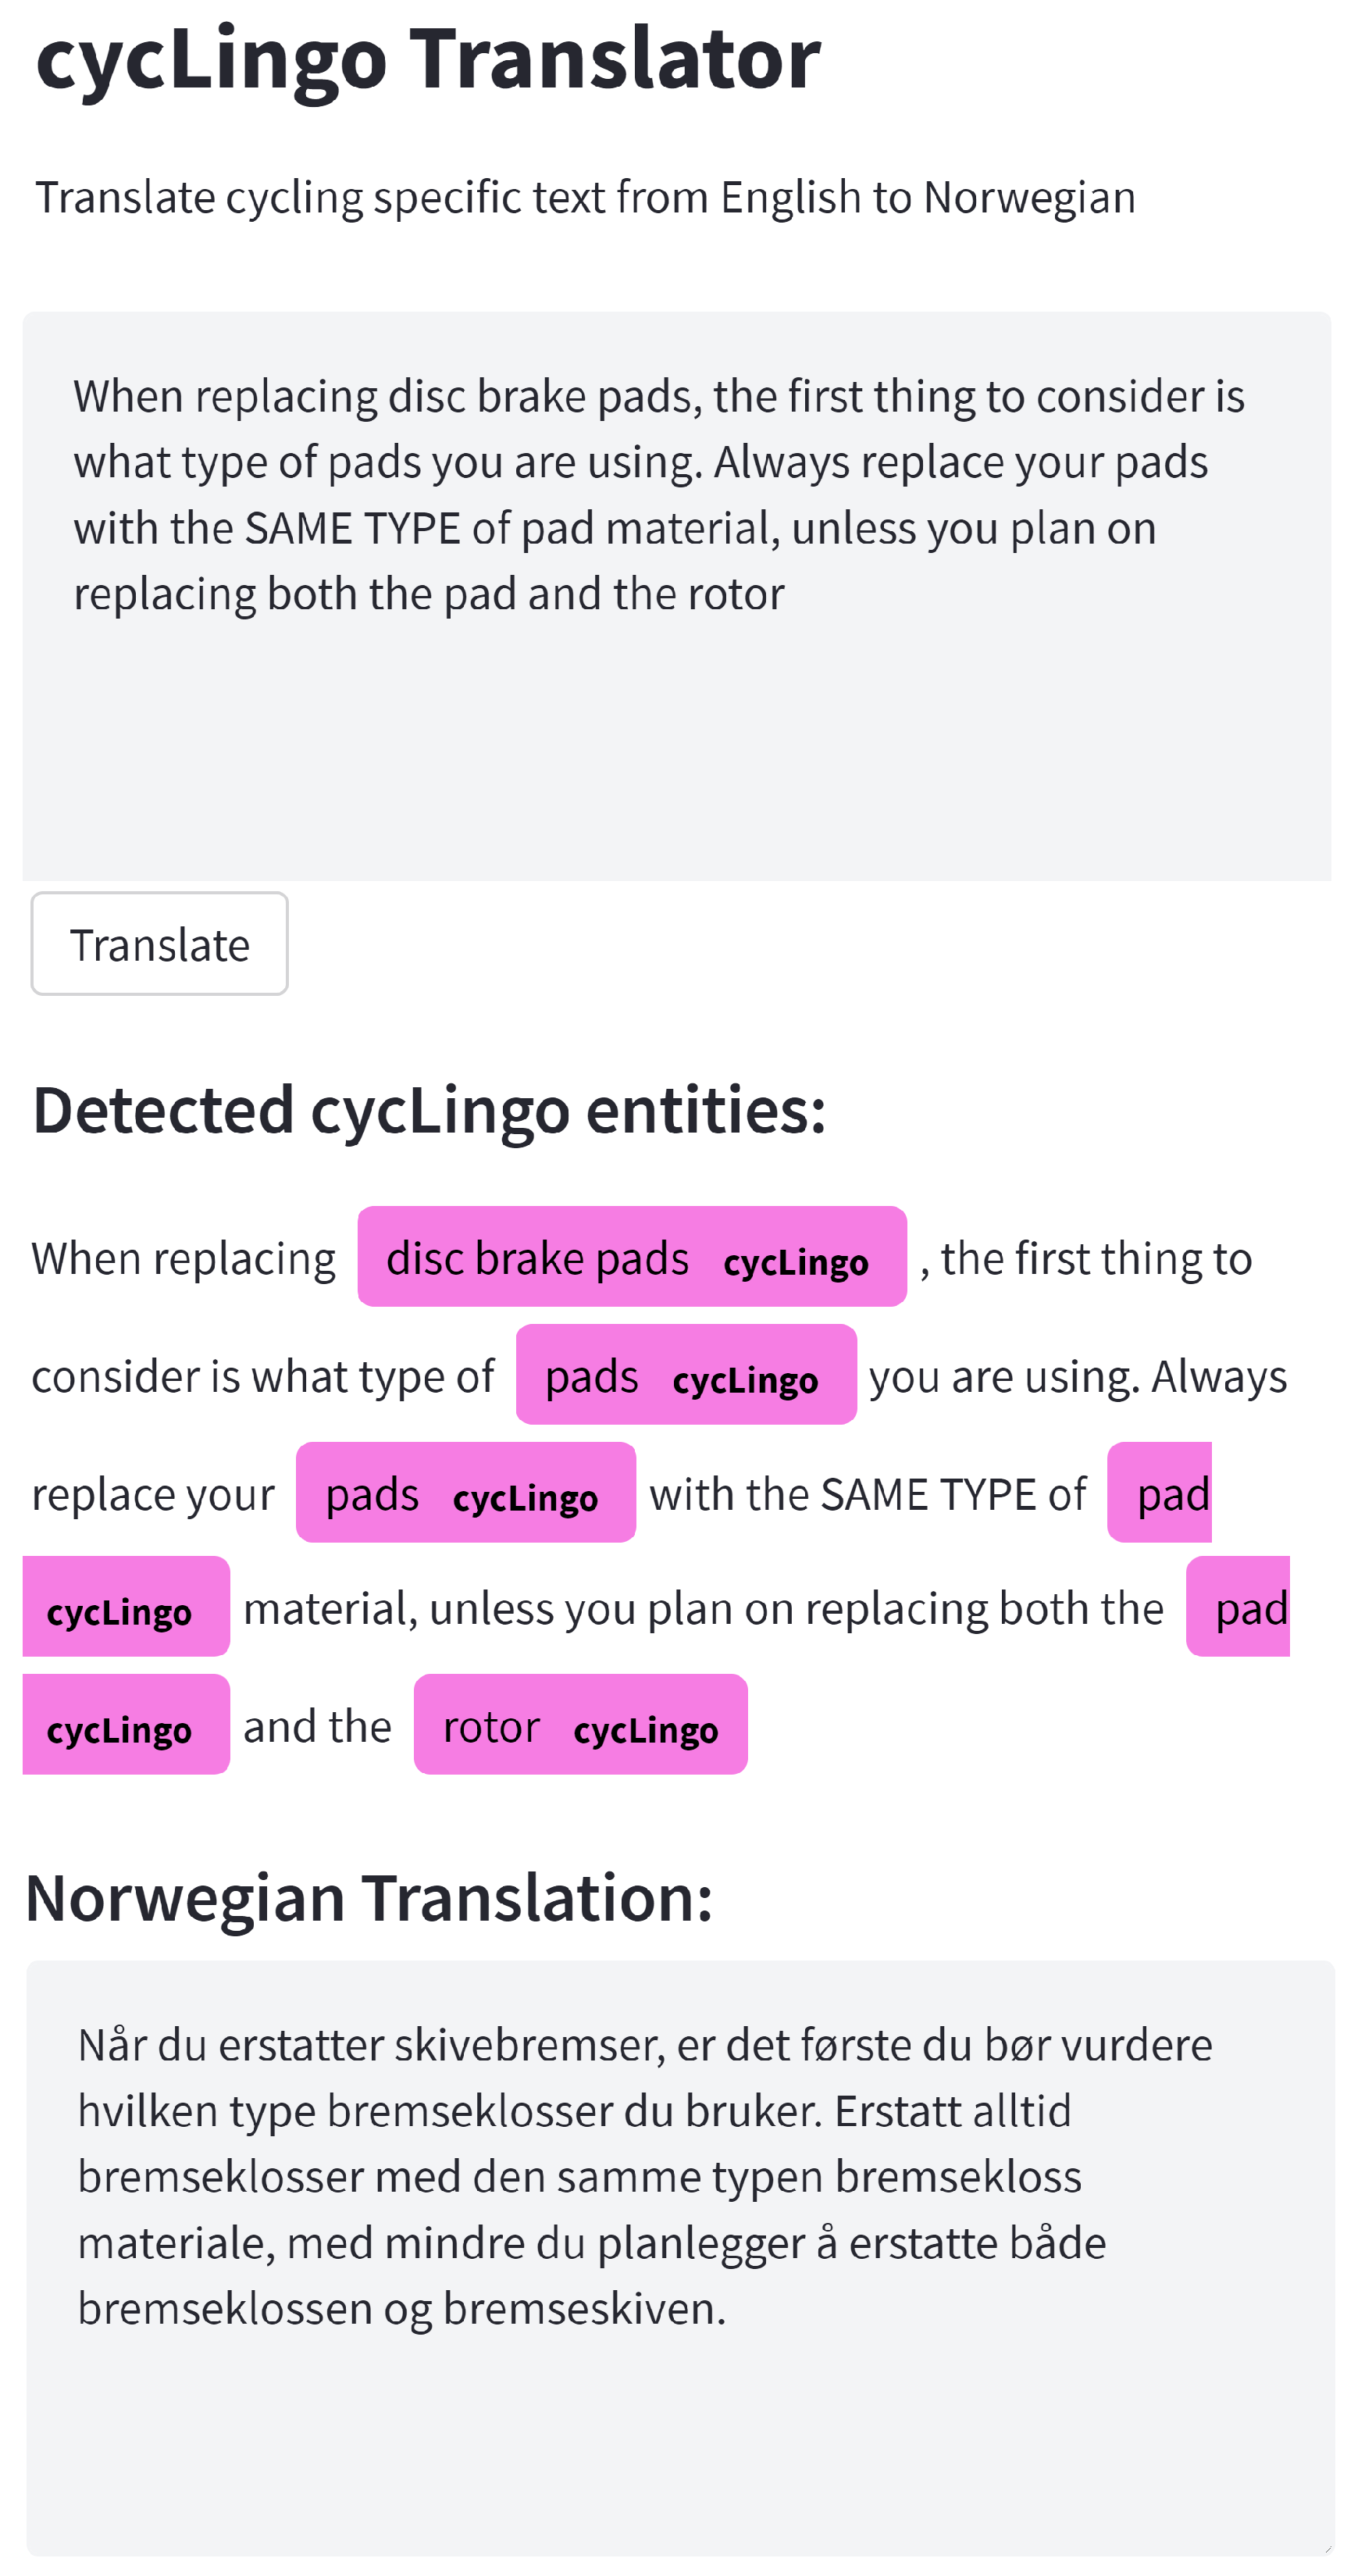Viewport: 1365px width, 2576px height.
Task: Click the 'cycLingo Translator' page title
Action: click(427, 58)
